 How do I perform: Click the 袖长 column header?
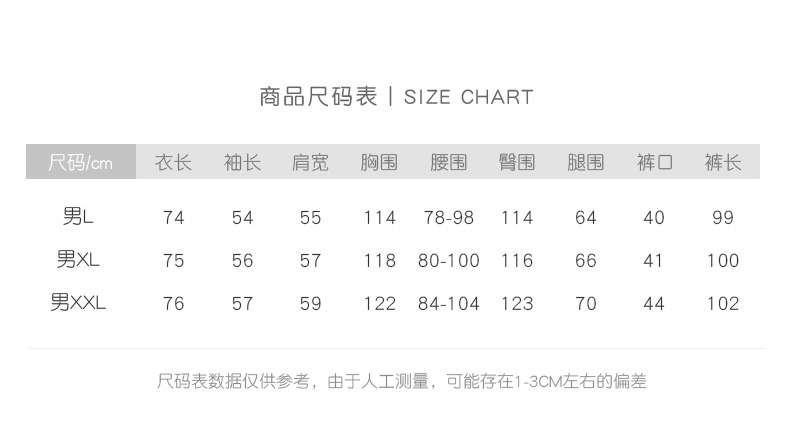242,162
